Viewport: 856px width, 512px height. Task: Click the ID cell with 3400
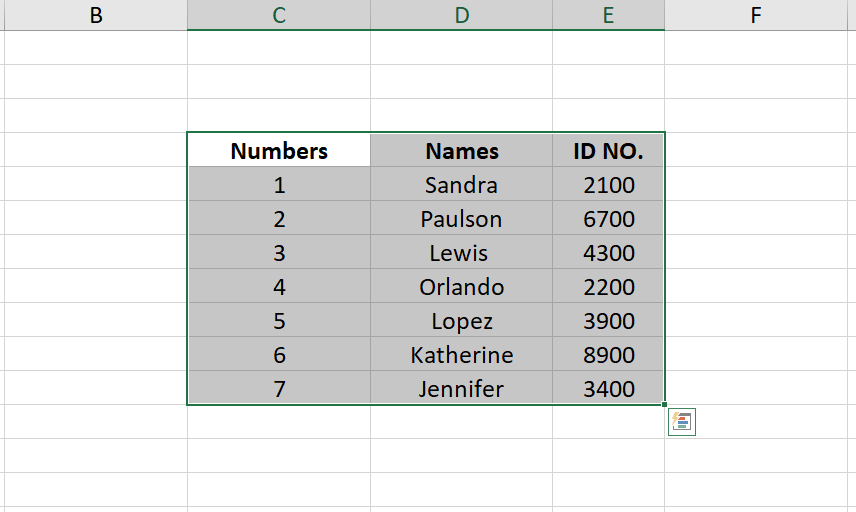click(x=608, y=388)
